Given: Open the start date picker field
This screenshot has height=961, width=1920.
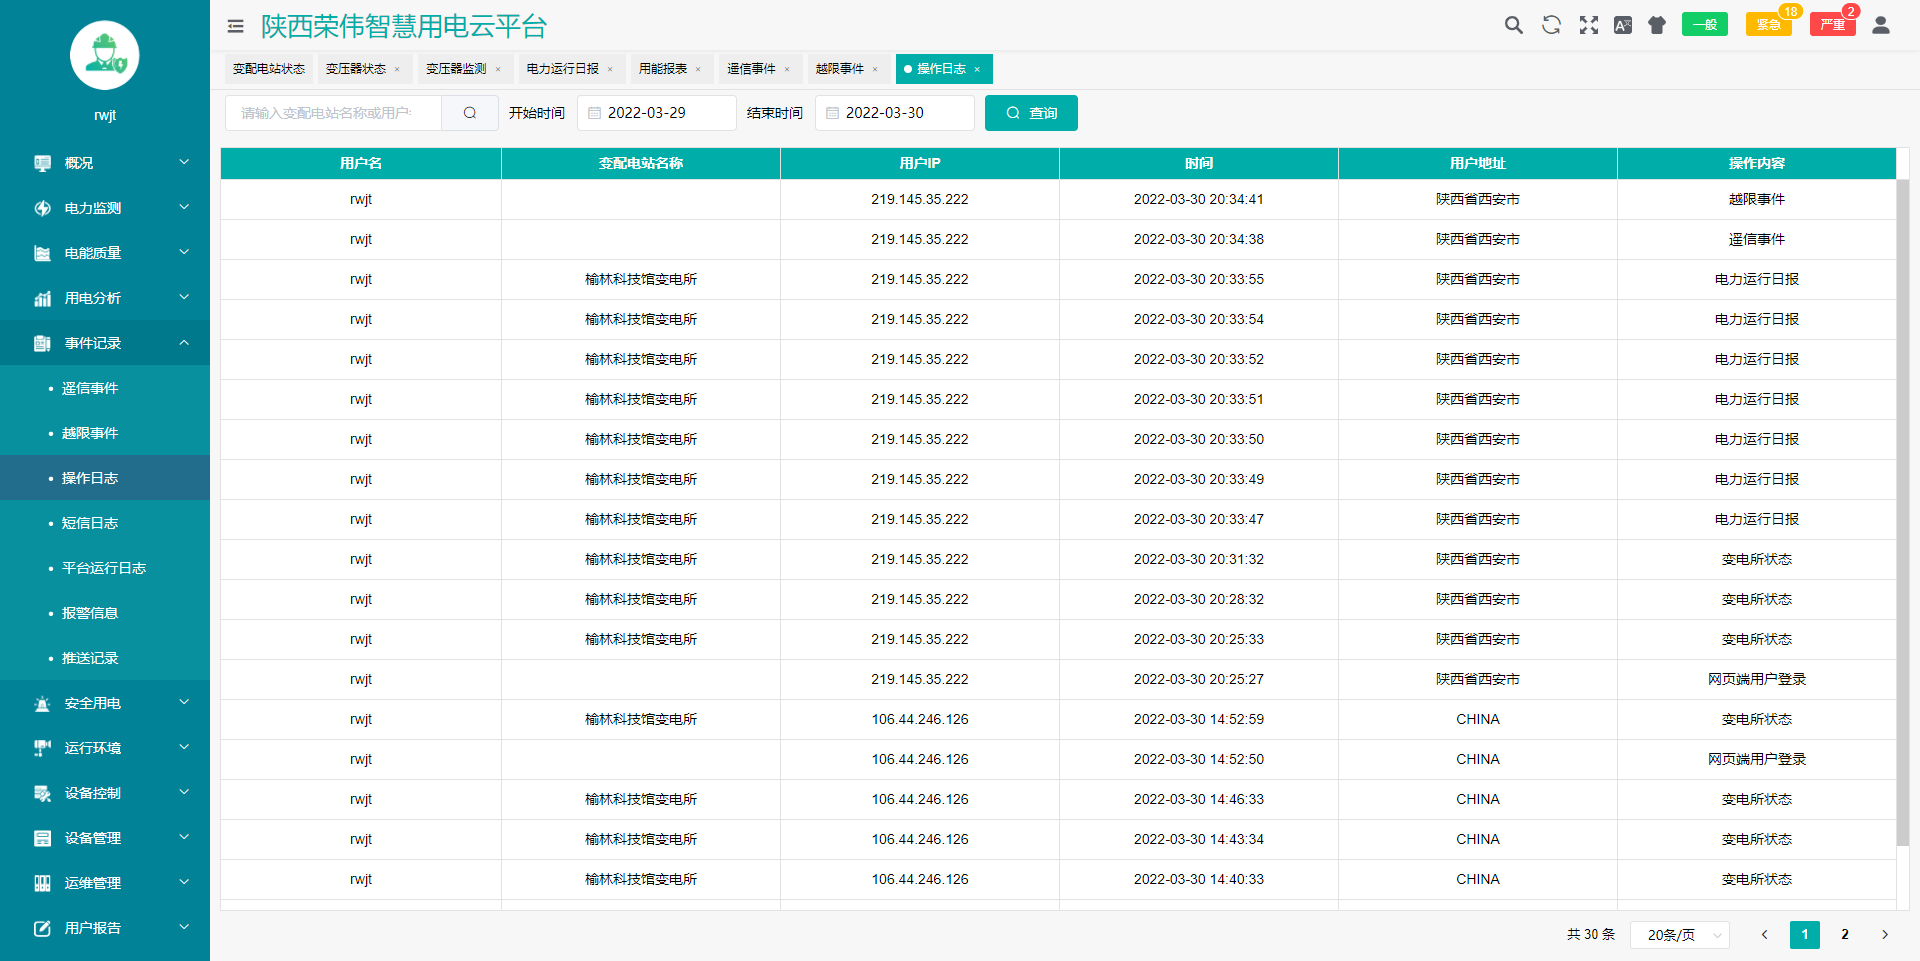Looking at the screenshot, I should [x=656, y=113].
